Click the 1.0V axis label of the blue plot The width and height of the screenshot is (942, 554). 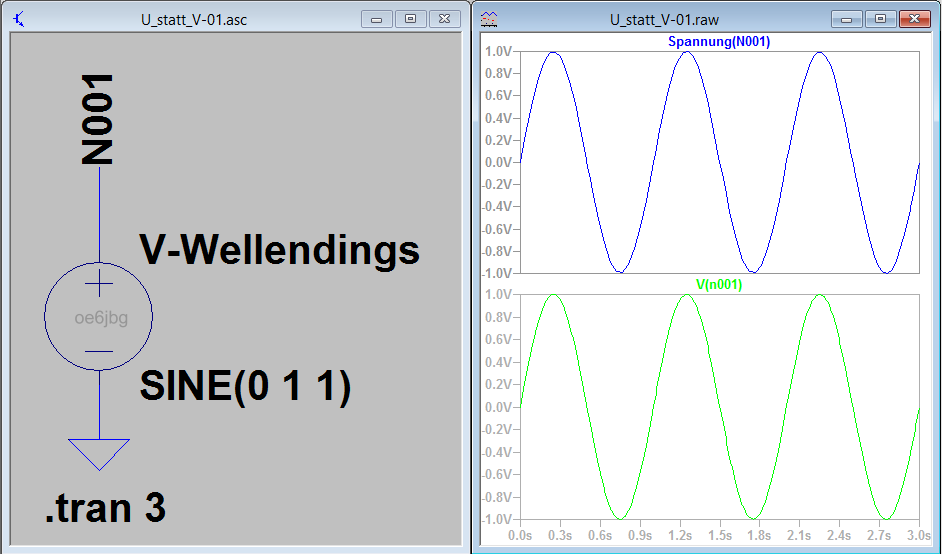click(x=498, y=52)
